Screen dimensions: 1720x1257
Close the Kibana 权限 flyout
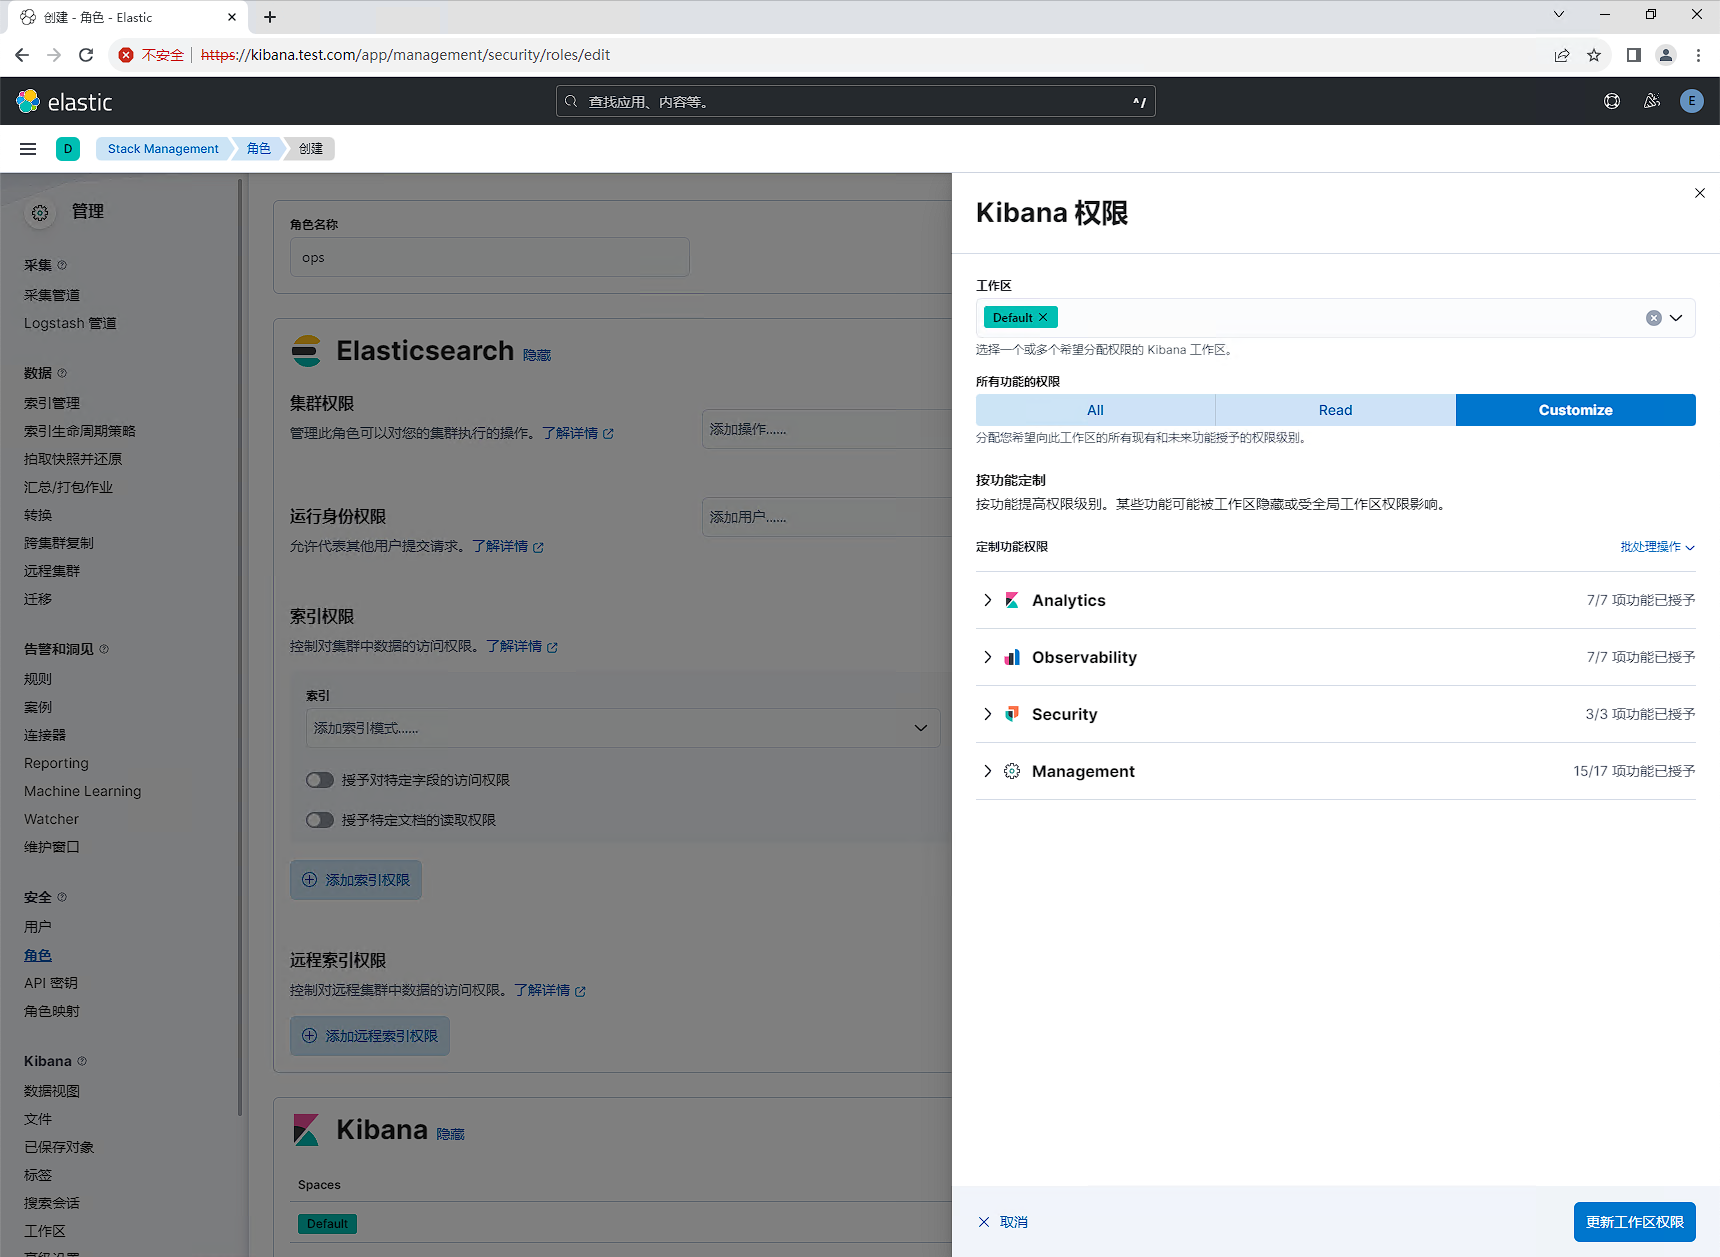1700,193
